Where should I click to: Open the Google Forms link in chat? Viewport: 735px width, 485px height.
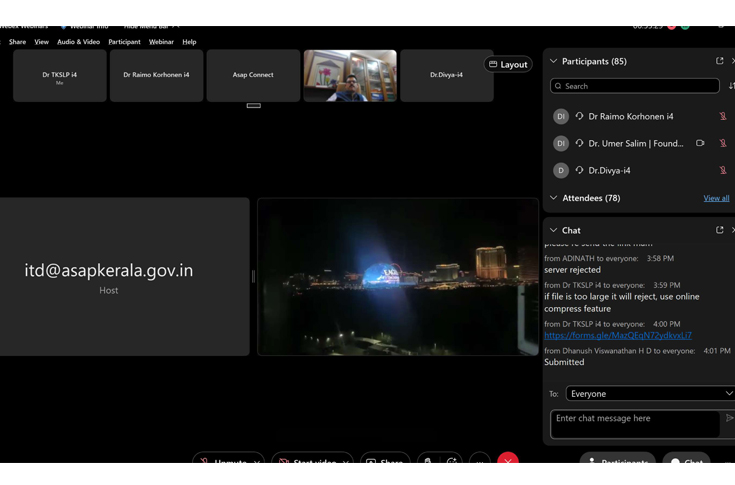(617, 336)
